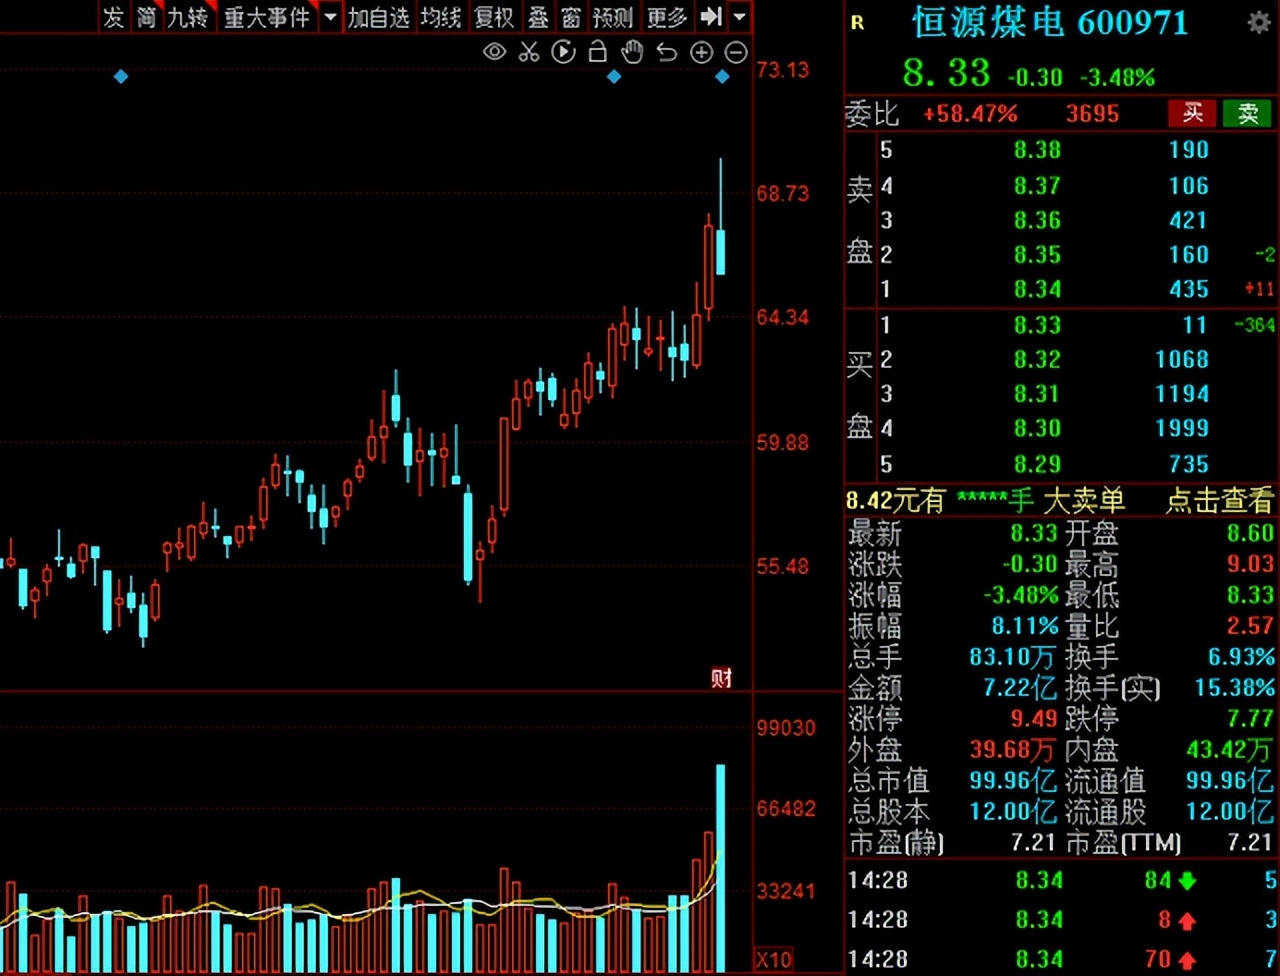
Task: Click the 点击查看 link for large orders
Action: click(1219, 500)
